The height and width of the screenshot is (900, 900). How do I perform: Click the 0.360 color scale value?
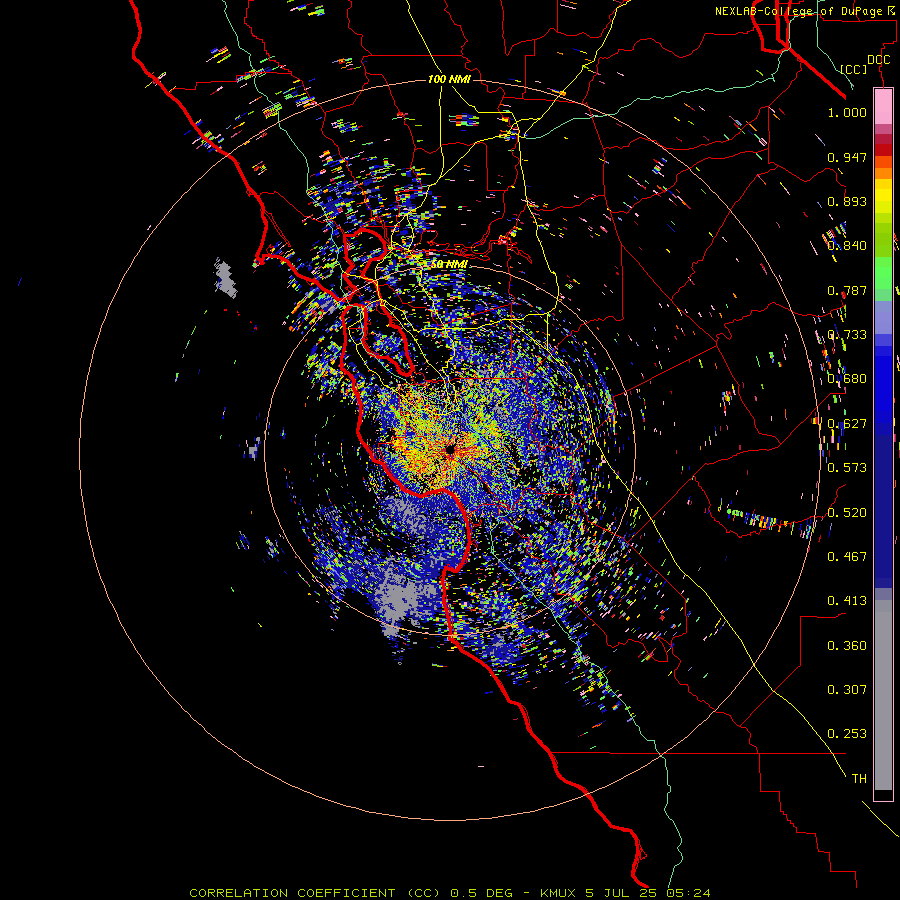pyautogui.click(x=847, y=646)
